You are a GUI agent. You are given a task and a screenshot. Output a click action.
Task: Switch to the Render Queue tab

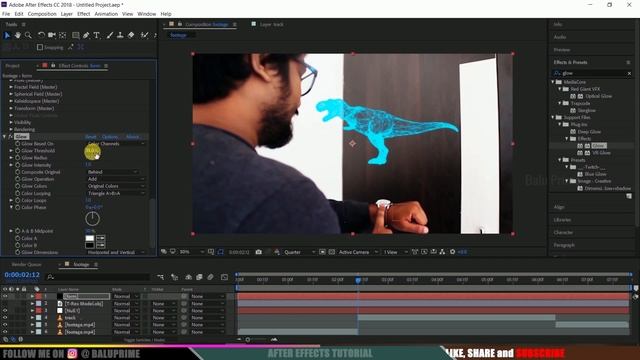coord(26,264)
